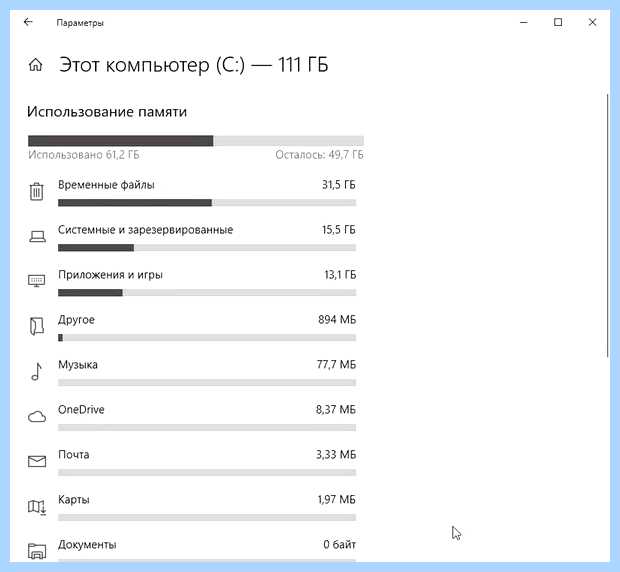The height and width of the screenshot is (572, 620).
Task: Click the 0 байт size value
Action: click(339, 545)
